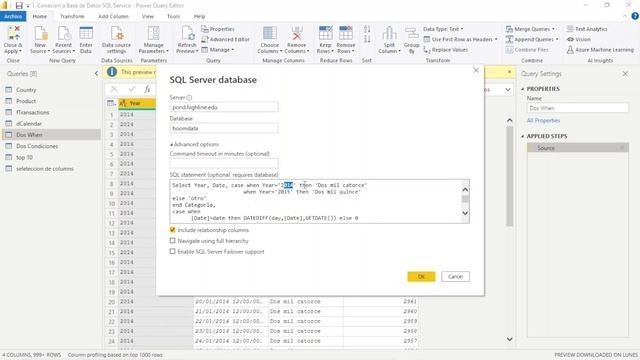The width and height of the screenshot is (640, 360).
Task: Open query Properties
Action: pos(218,29)
